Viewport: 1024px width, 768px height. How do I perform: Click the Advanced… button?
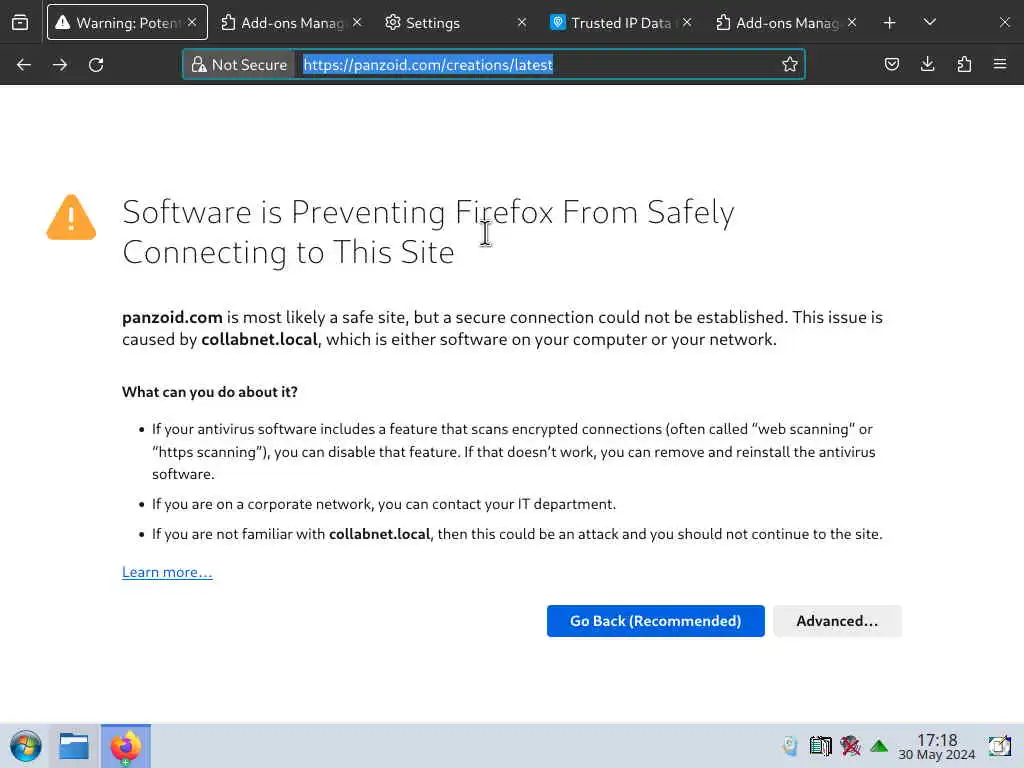[837, 621]
